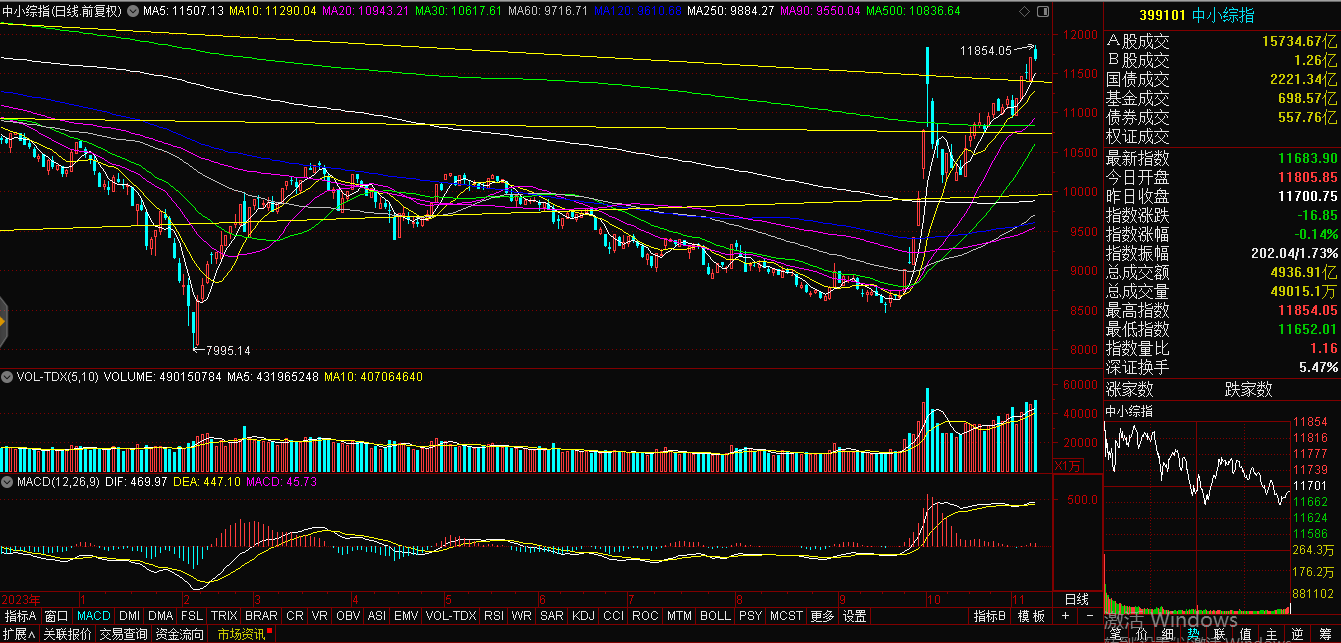Expand the VOL-TDX indicator options arrow

point(8,377)
